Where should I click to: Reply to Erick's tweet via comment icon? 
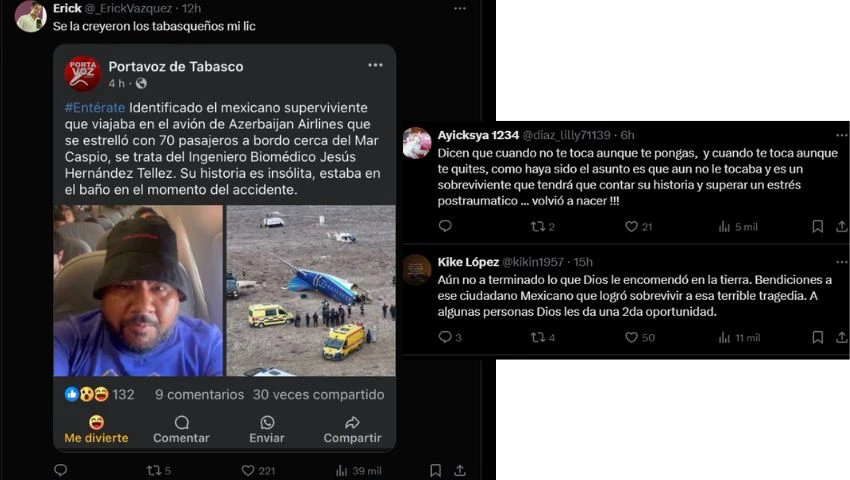(61, 470)
